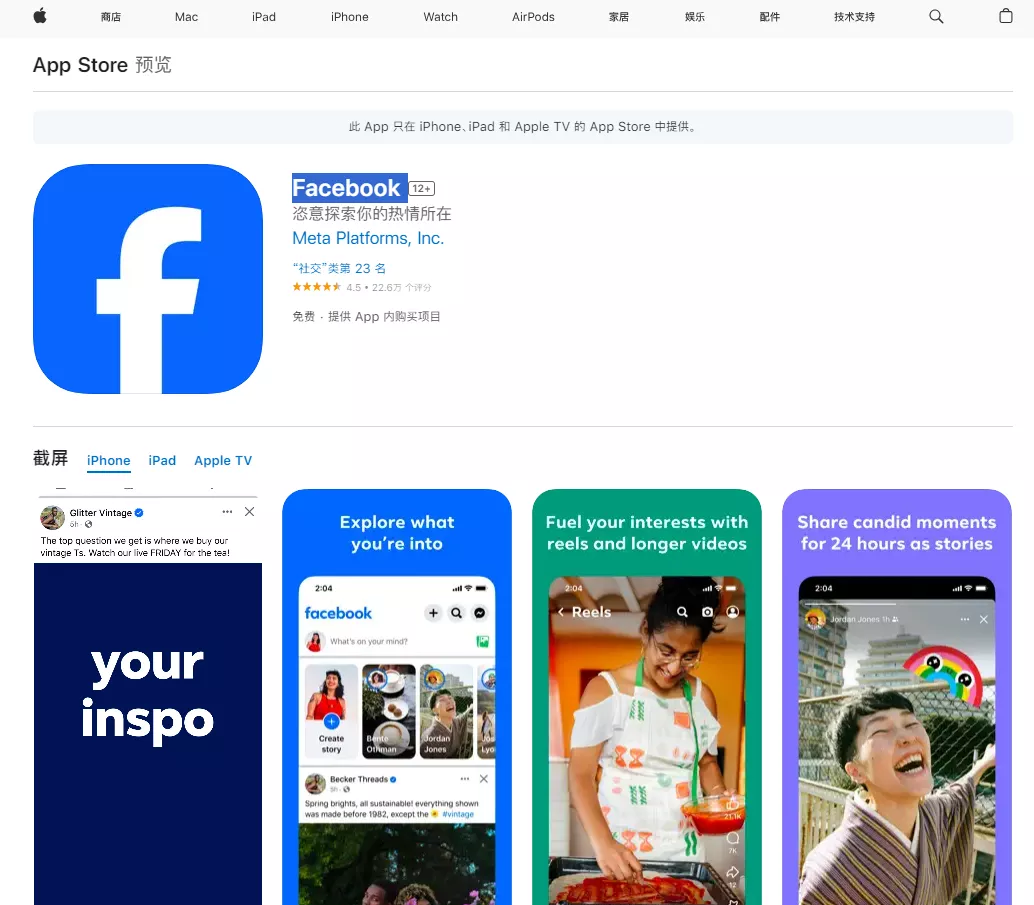This screenshot has height=905, width=1034.
Task: Open the 商店 menu item
Action: [x=111, y=17]
